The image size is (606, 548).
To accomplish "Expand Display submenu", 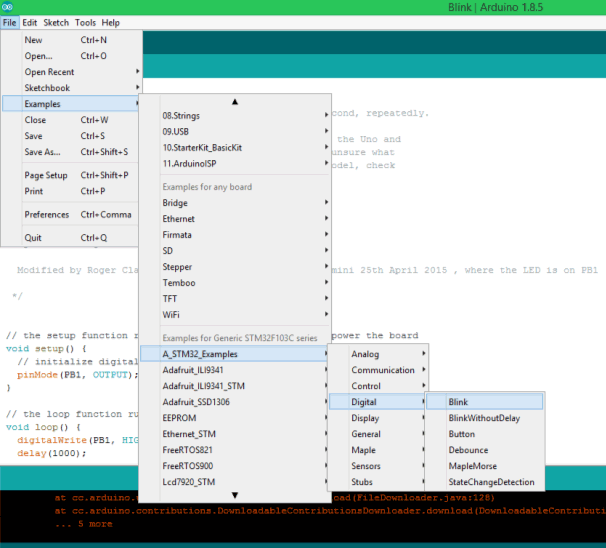I will click(378, 418).
